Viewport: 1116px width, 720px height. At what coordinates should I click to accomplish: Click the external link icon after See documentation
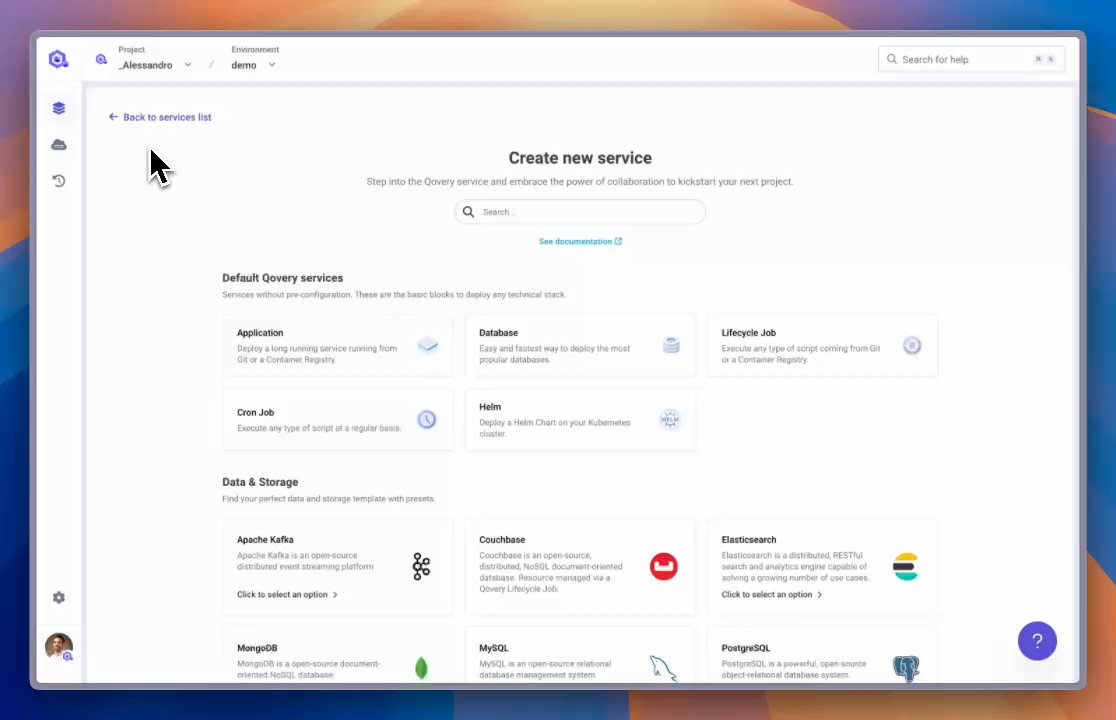pos(618,241)
